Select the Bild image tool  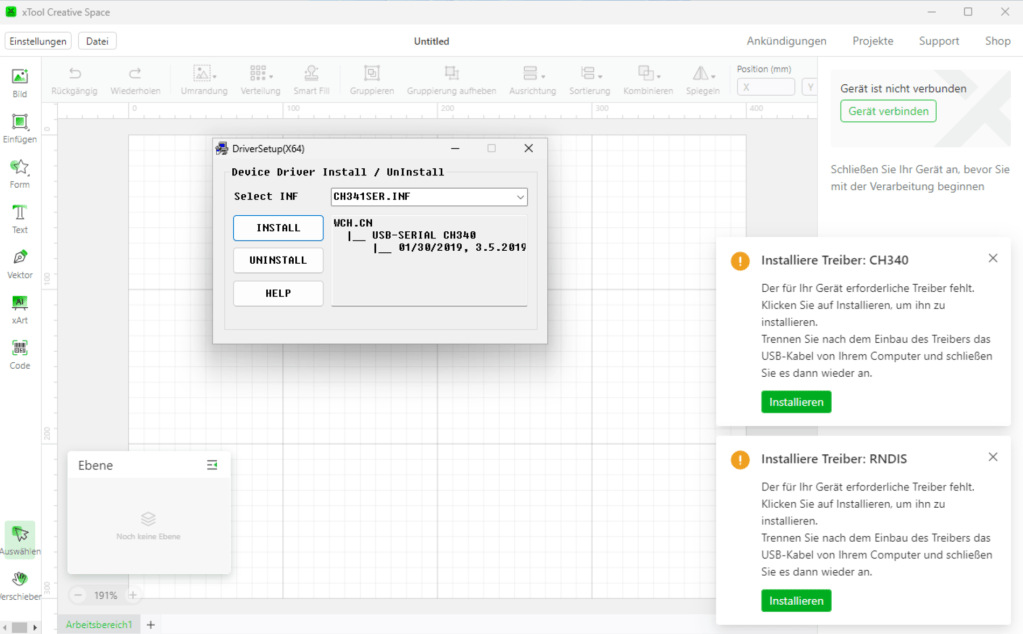coord(19,82)
